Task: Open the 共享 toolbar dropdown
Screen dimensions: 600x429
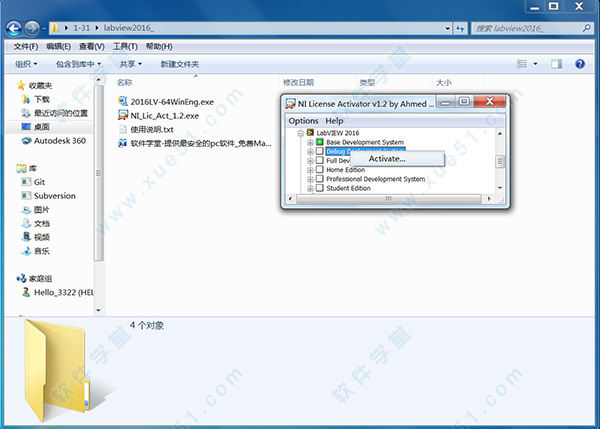Action: click(130, 64)
